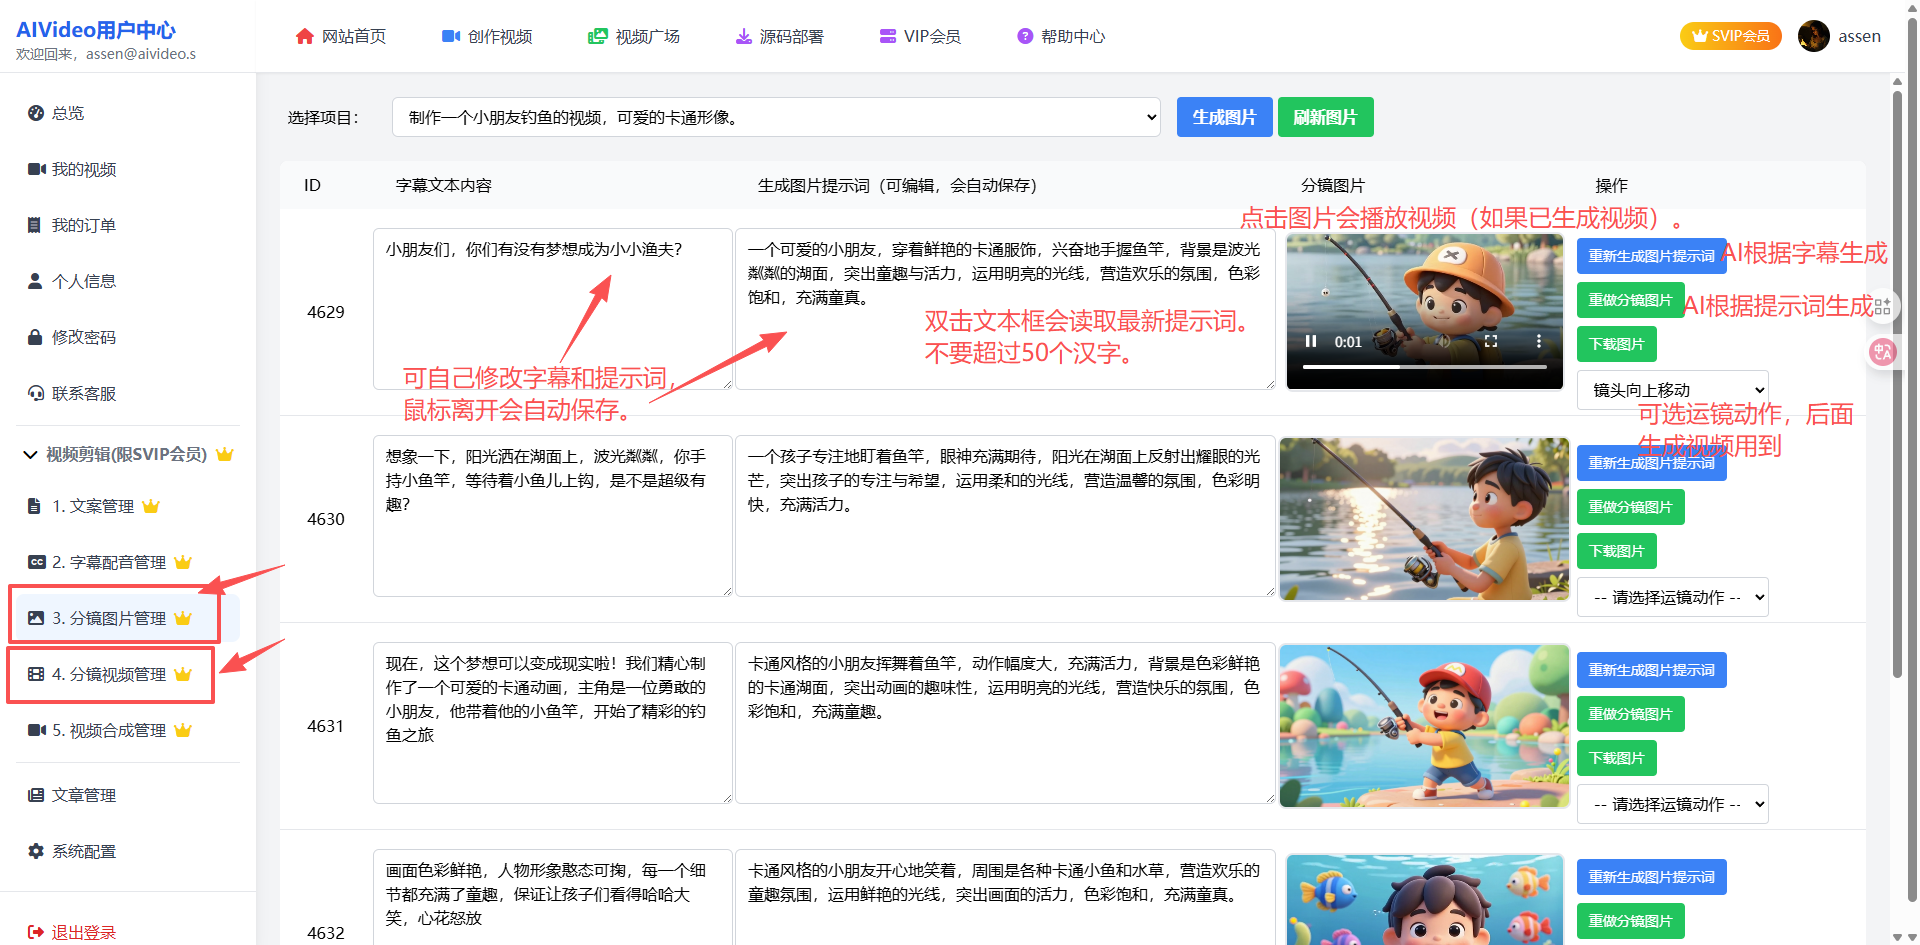Open camera motion dropdown for row 4630
Screen dimensions: 1920x945
[x=1672, y=597]
